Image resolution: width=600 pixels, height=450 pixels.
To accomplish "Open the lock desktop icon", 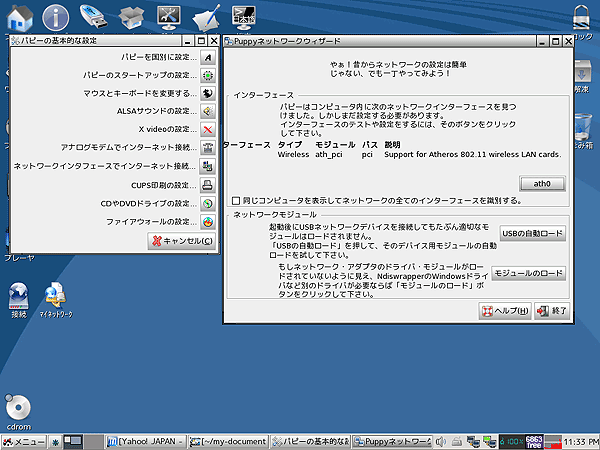I will 581,18.
